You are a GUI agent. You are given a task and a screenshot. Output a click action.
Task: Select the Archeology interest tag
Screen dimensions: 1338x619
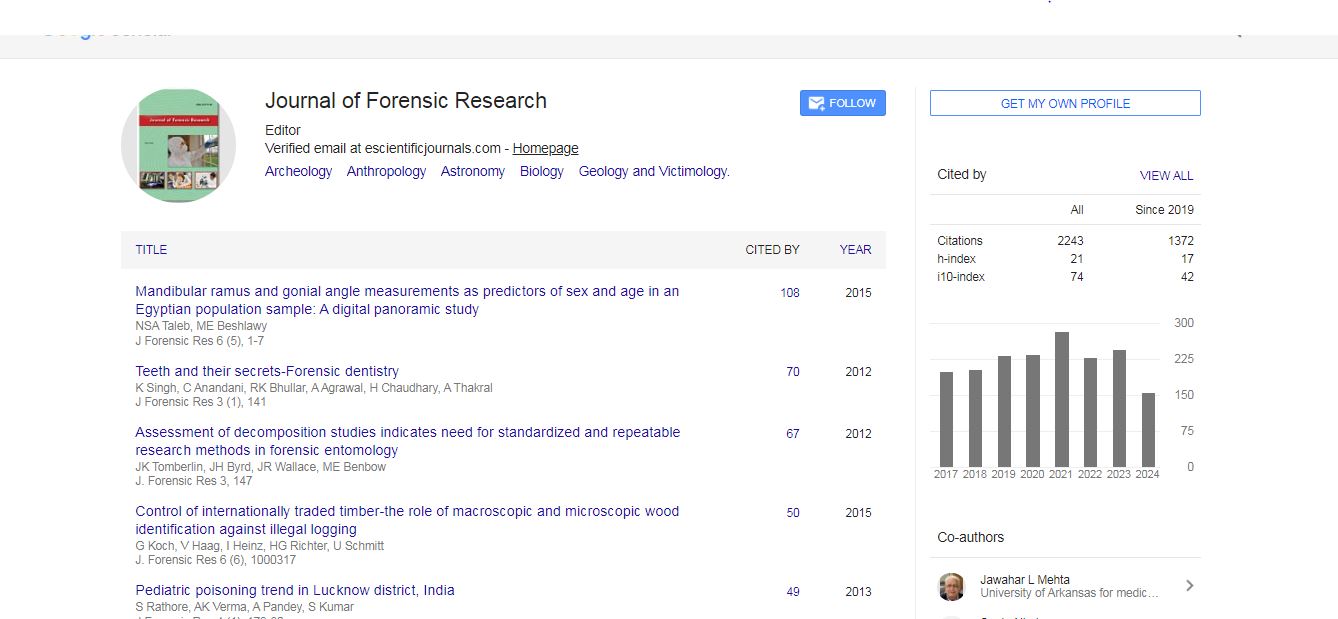[298, 171]
